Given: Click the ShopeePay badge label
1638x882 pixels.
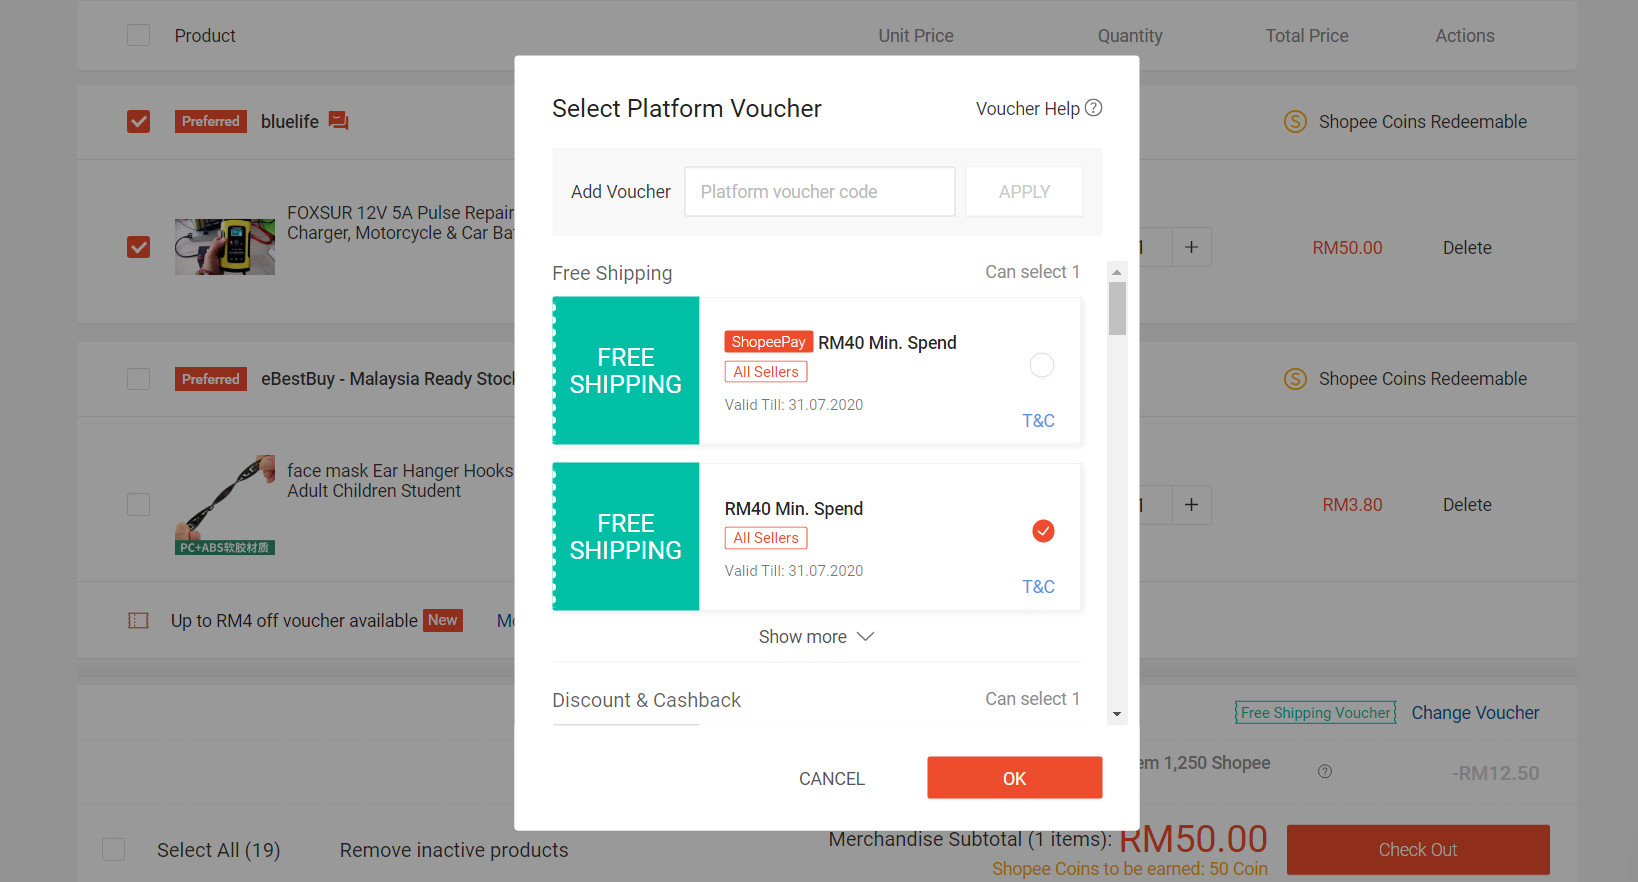Looking at the screenshot, I should (x=769, y=342).
